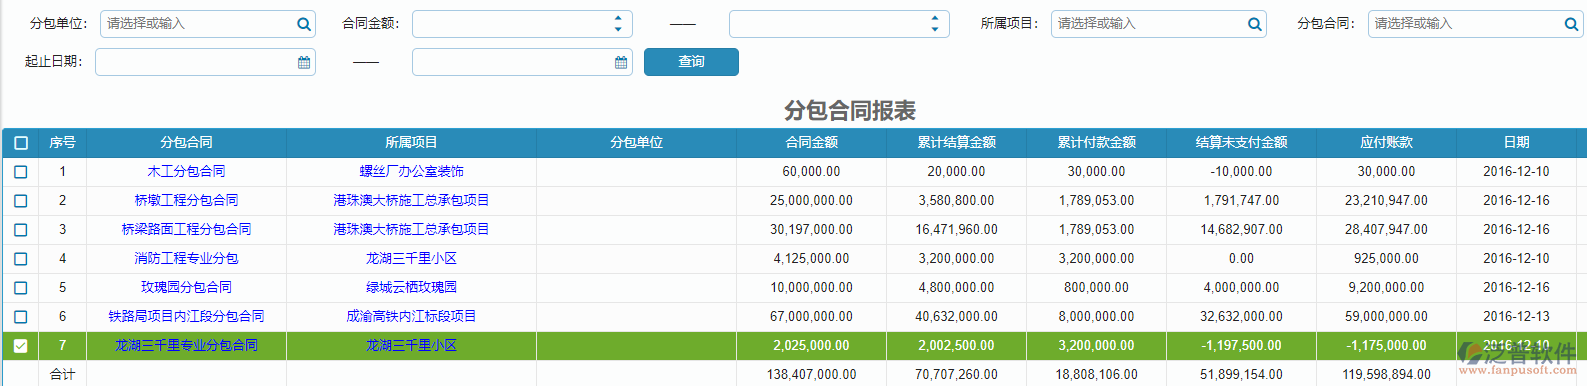Open the calendar icon of start date field
Viewport: 1587px width, 386px height.
click(304, 62)
